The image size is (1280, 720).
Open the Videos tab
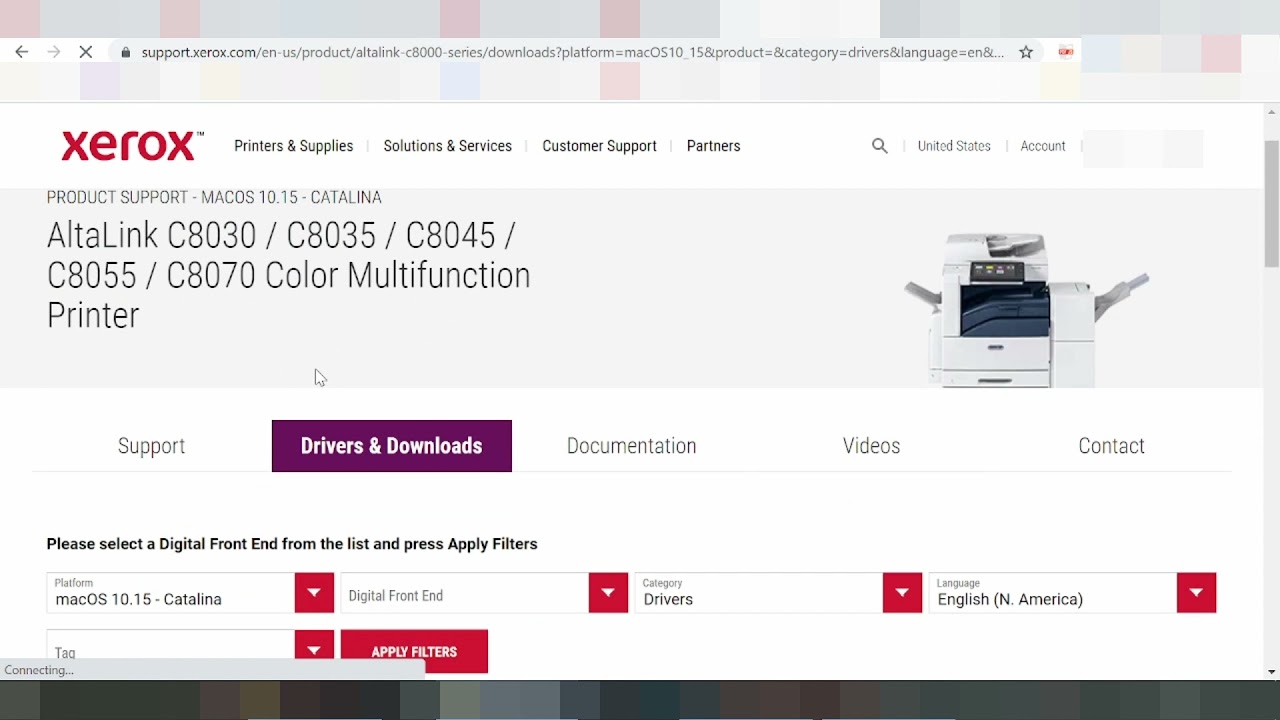coord(872,446)
